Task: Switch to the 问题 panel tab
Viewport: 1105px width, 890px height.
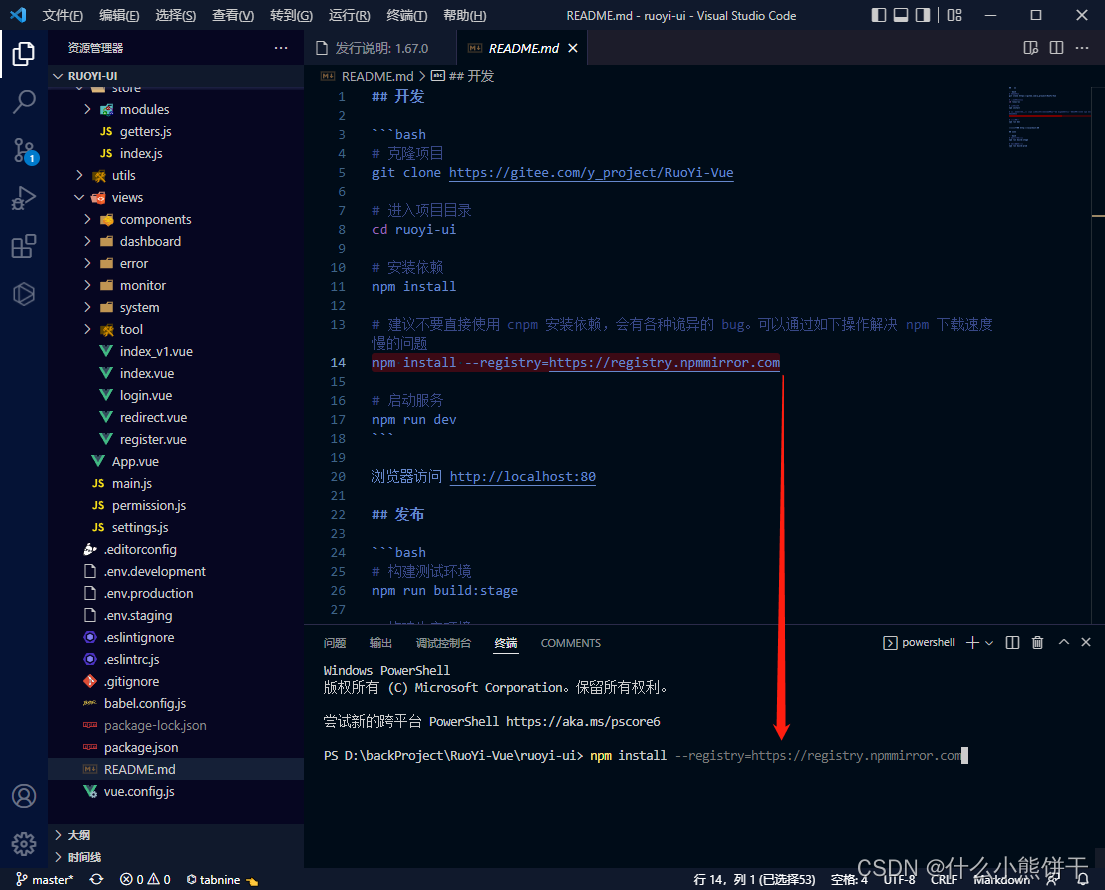Action: pos(335,643)
